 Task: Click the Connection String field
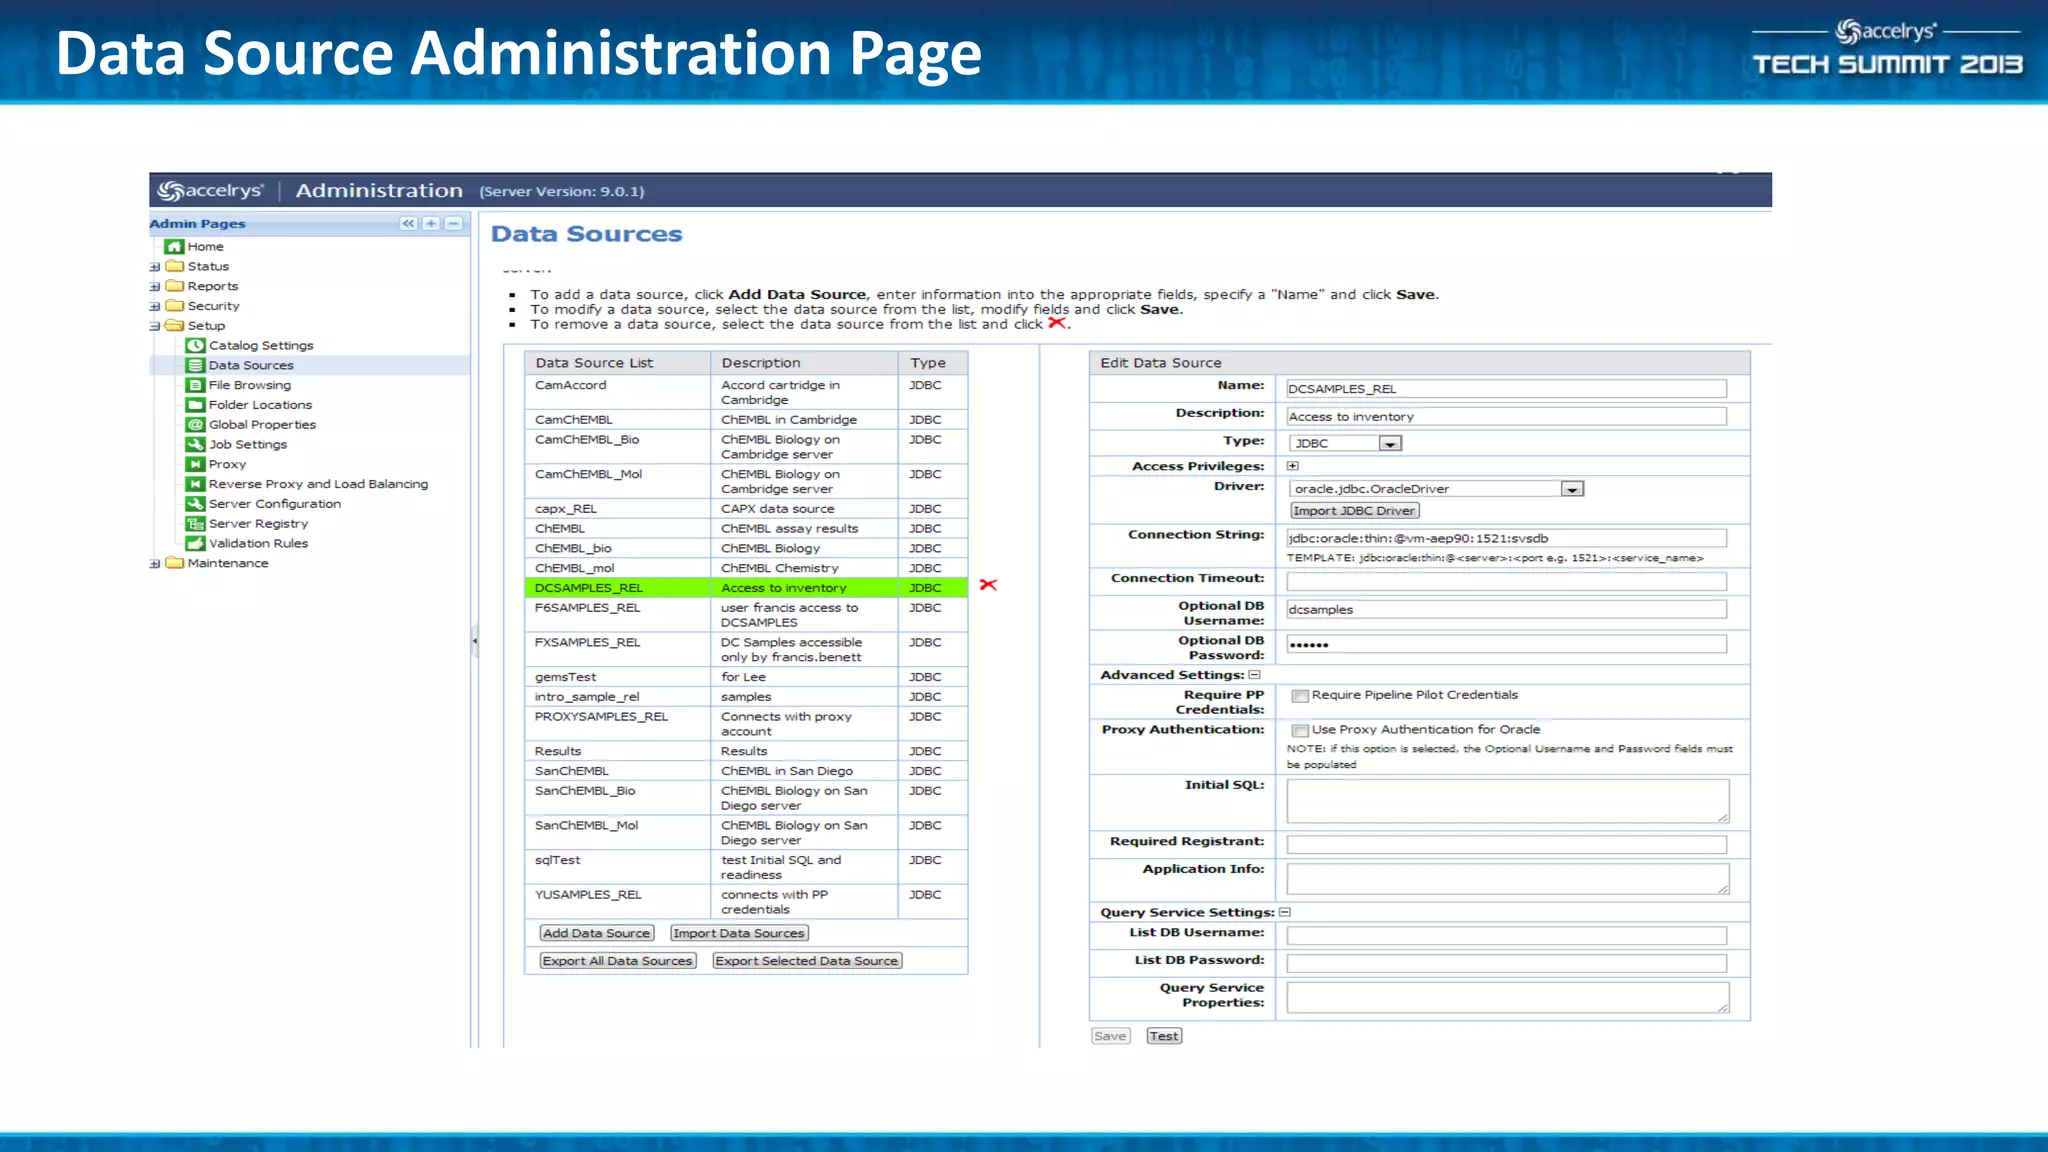(x=1506, y=538)
